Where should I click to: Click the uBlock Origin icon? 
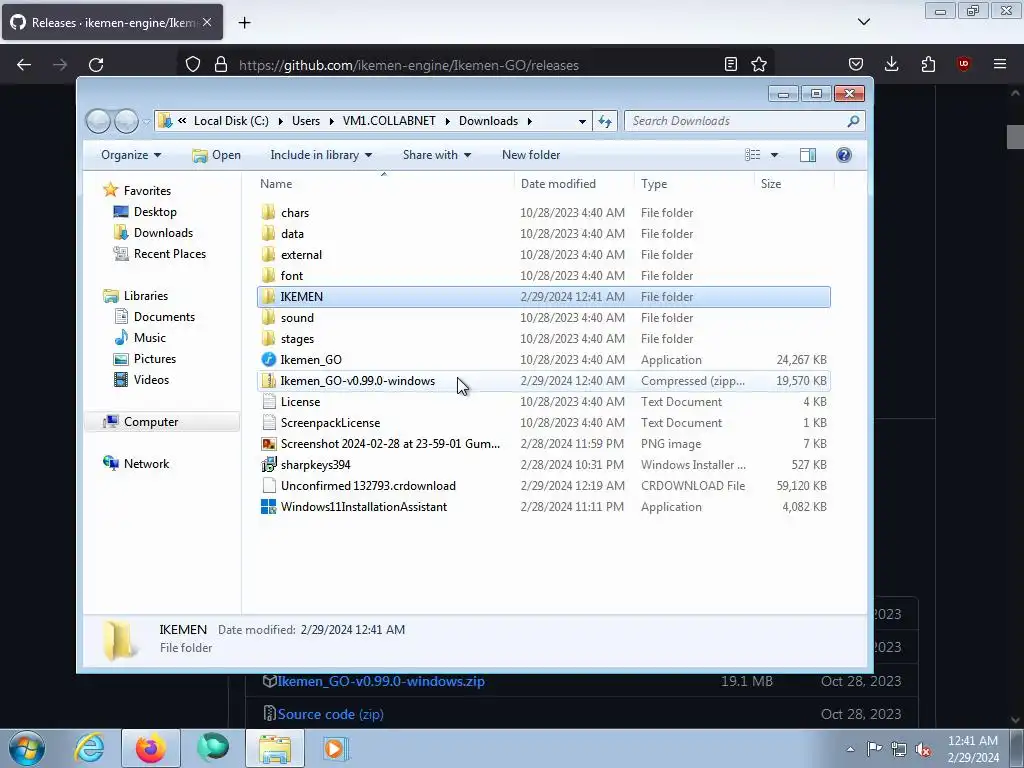963,64
